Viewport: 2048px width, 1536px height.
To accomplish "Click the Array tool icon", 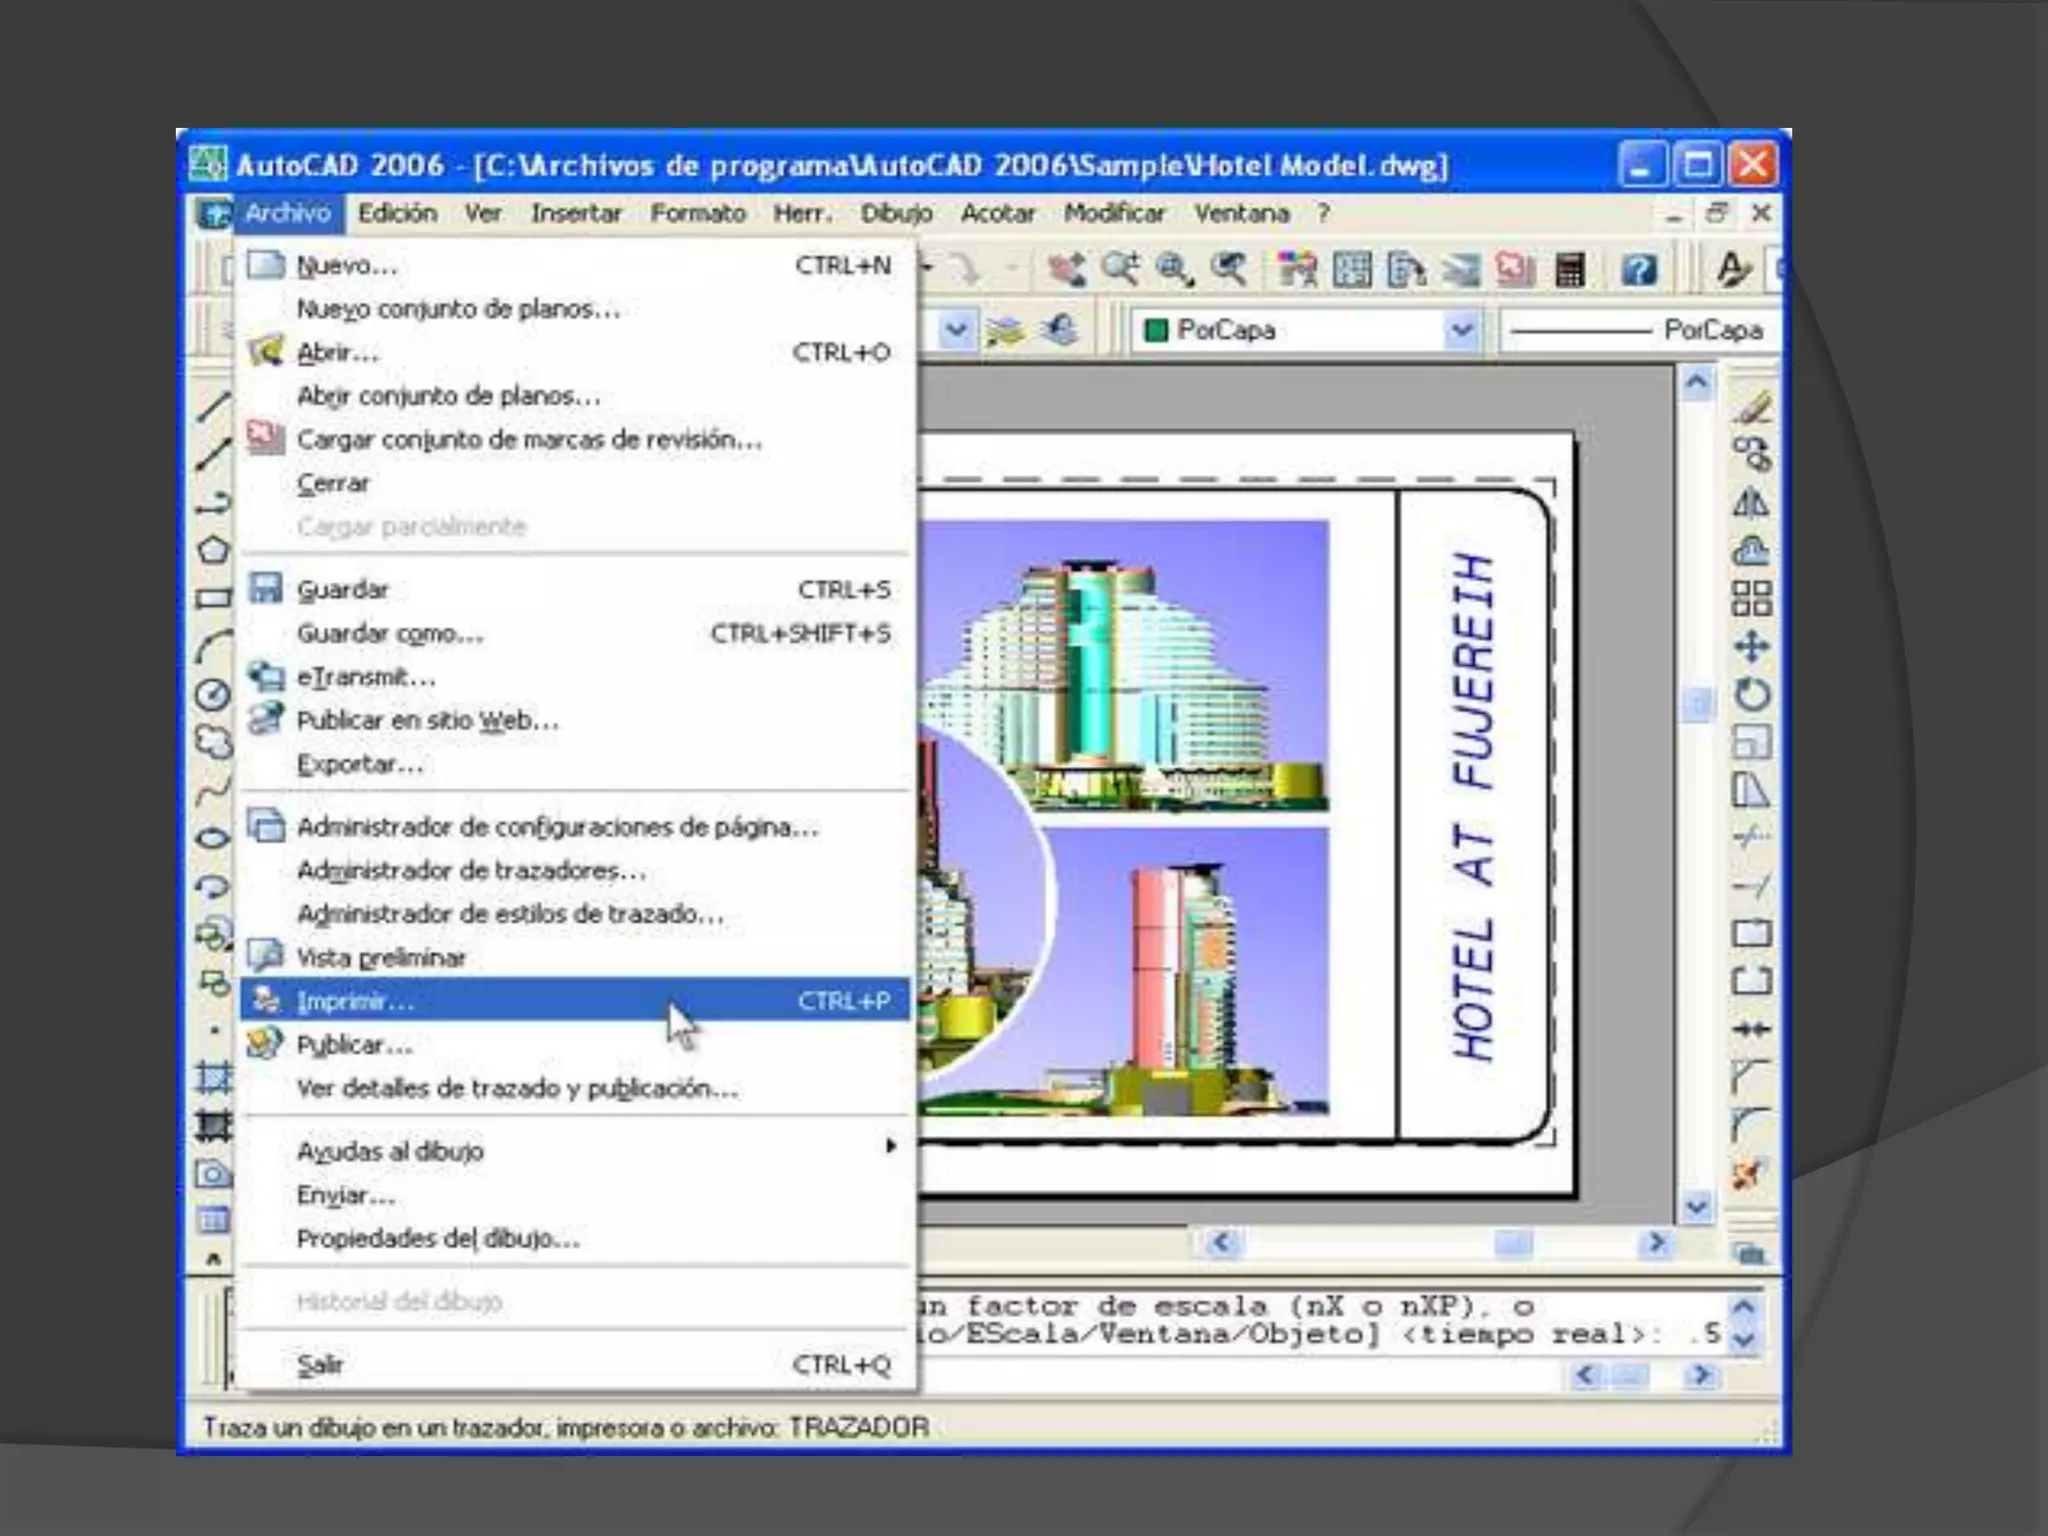I will [1751, 598].
